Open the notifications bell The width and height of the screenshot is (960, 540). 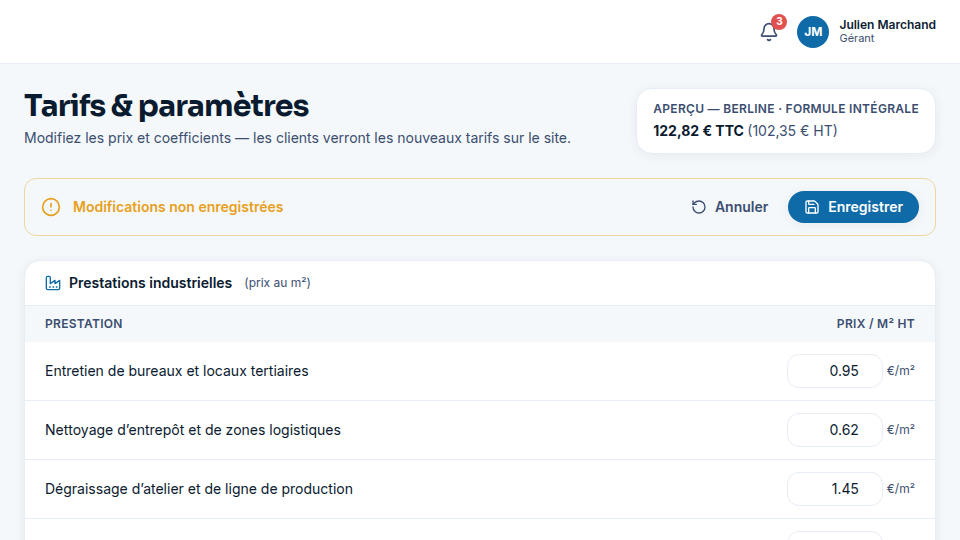tap(769, 31)
